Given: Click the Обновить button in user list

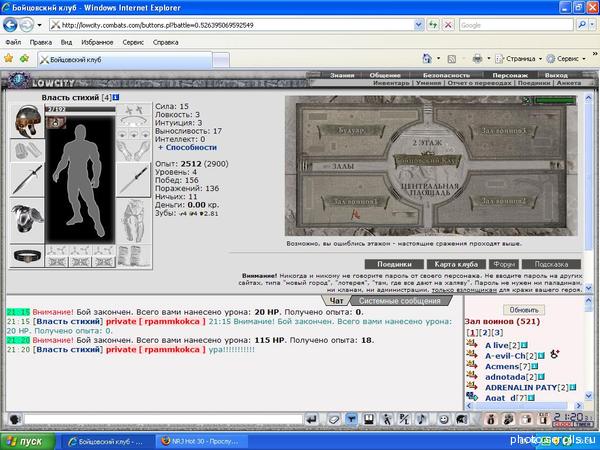Looking at the screenshot, I should click(524, 310).
